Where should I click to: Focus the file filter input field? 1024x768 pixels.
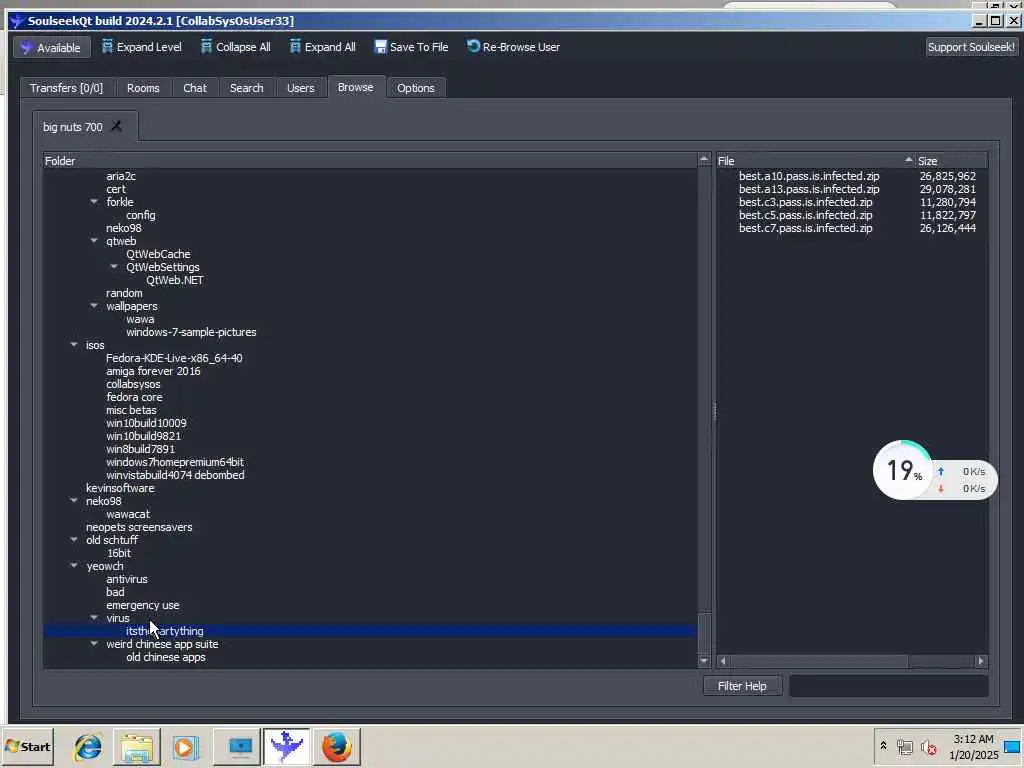click(x=888, y=686)
